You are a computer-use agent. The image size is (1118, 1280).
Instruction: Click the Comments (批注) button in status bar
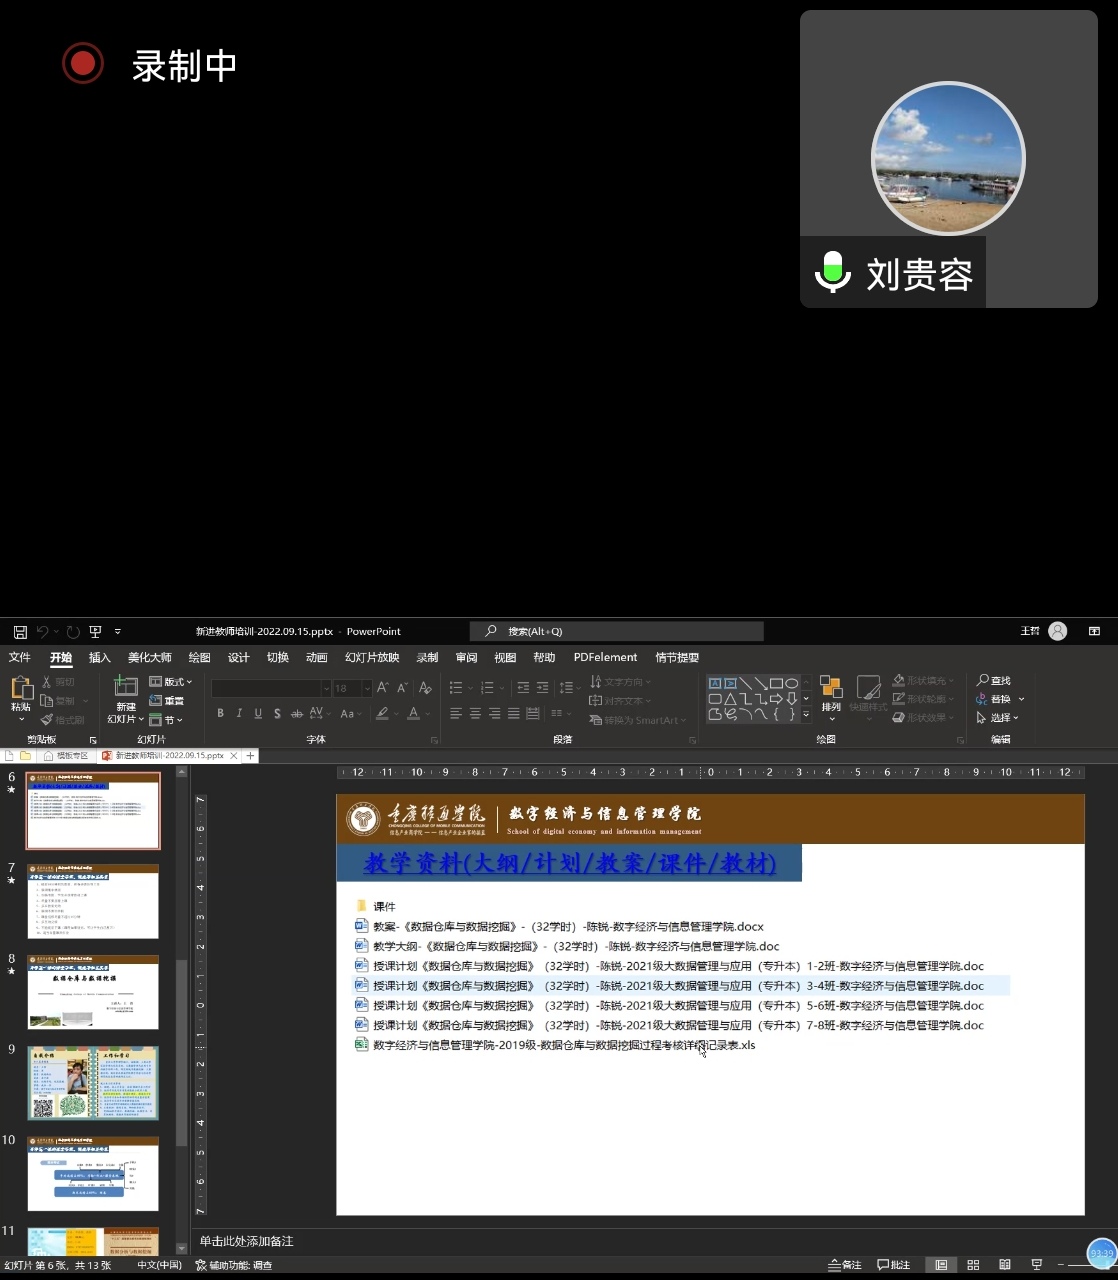894,1265
